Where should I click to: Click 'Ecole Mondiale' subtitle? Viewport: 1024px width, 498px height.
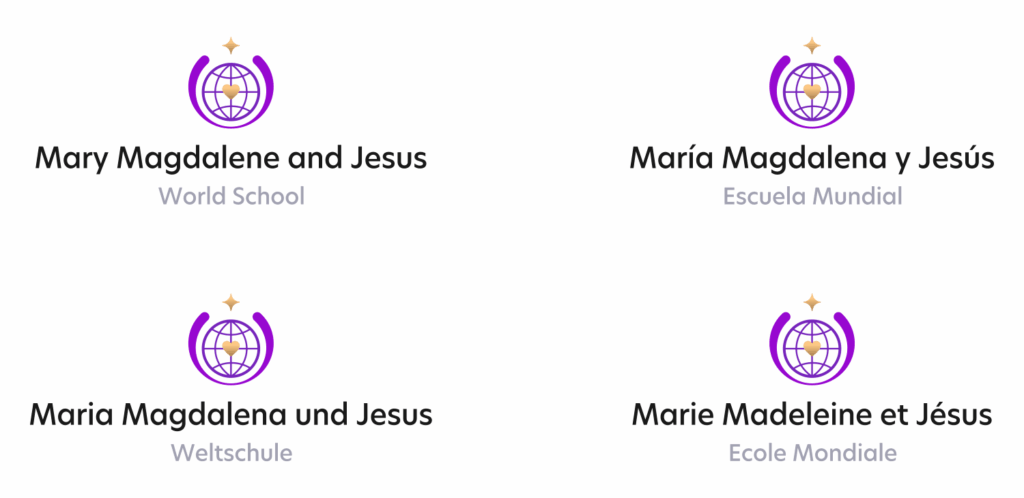812,452
